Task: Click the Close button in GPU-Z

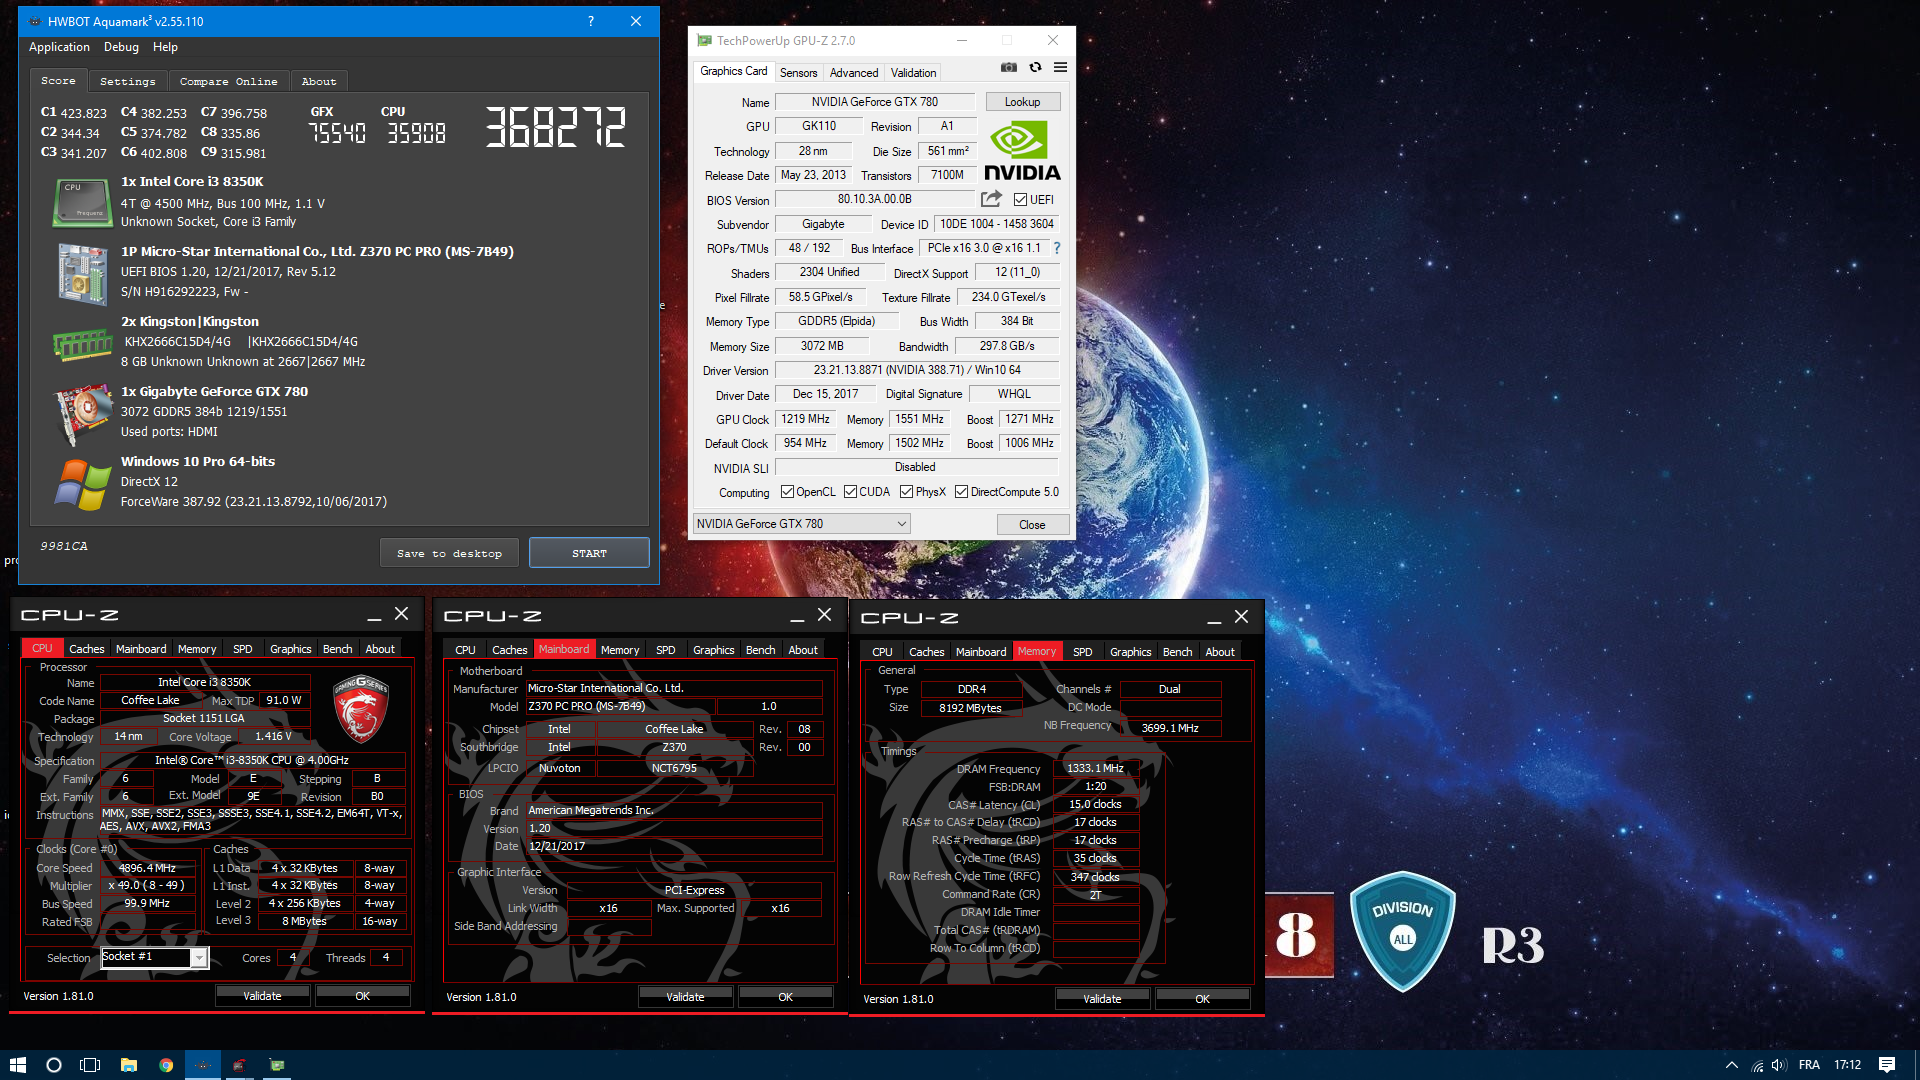Action: click(1032, 525)
